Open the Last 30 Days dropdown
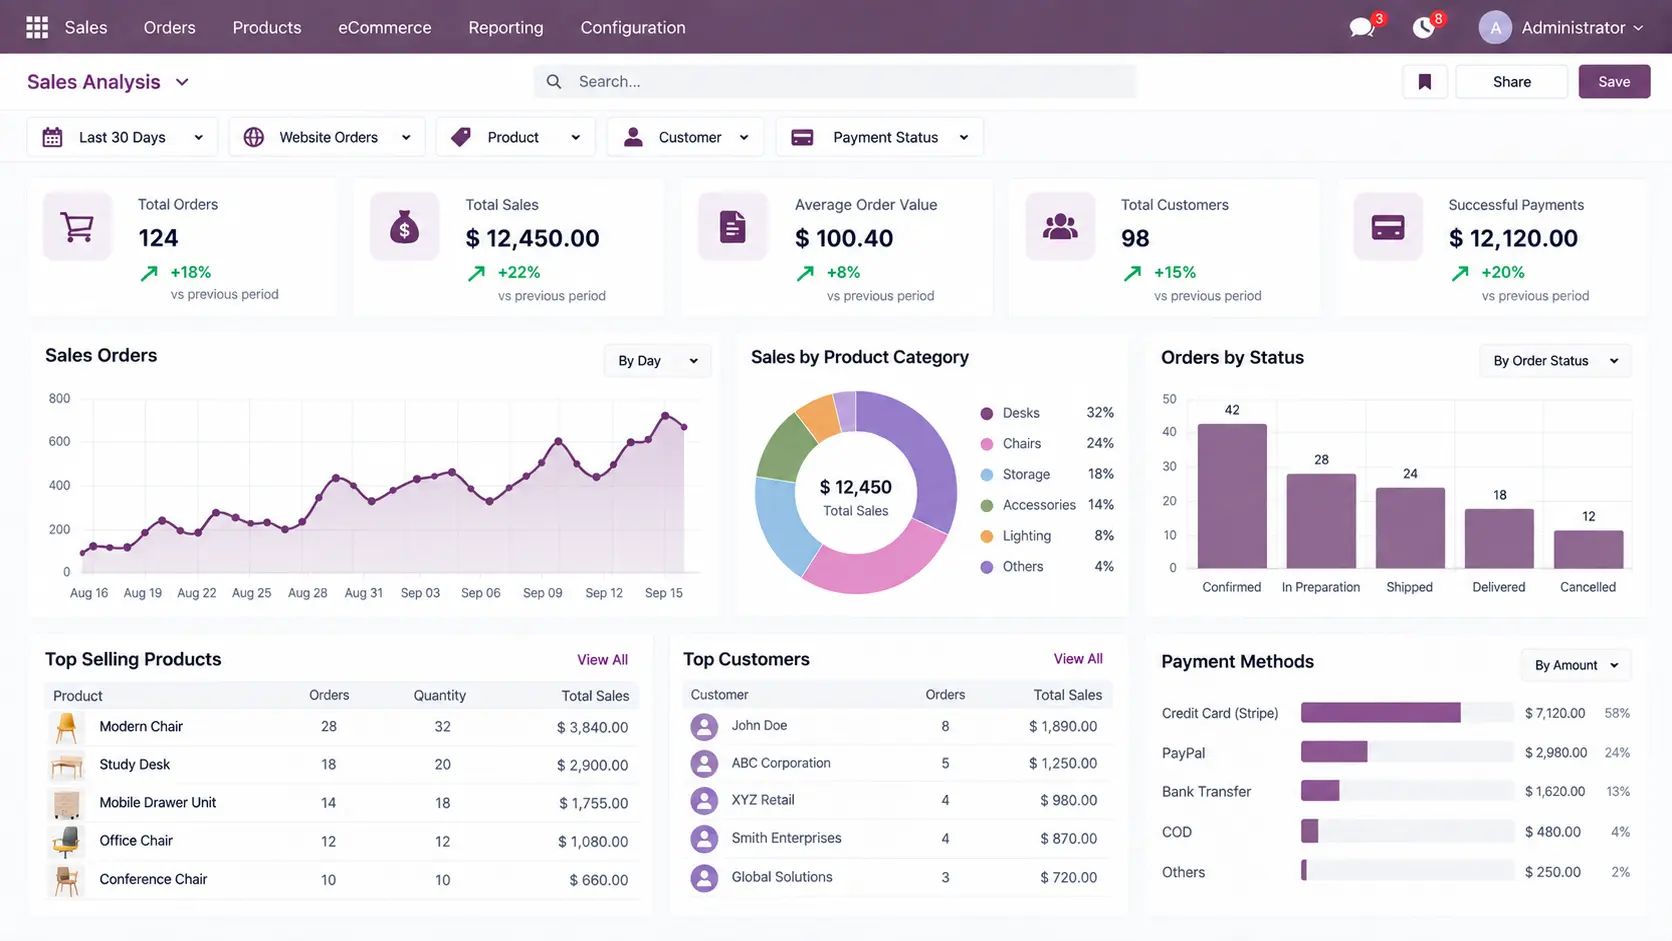The height and width of the screenshot is (941, 1672). (x=124, y=138)
